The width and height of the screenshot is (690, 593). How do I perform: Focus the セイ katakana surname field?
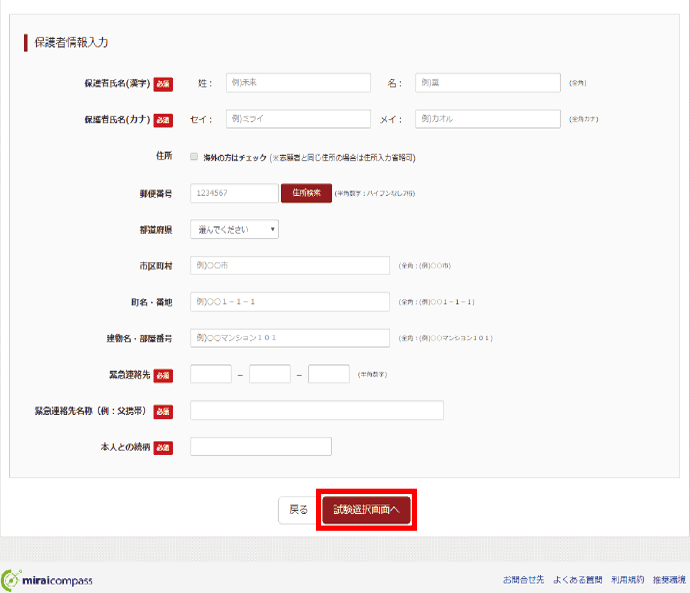(298, 119)
